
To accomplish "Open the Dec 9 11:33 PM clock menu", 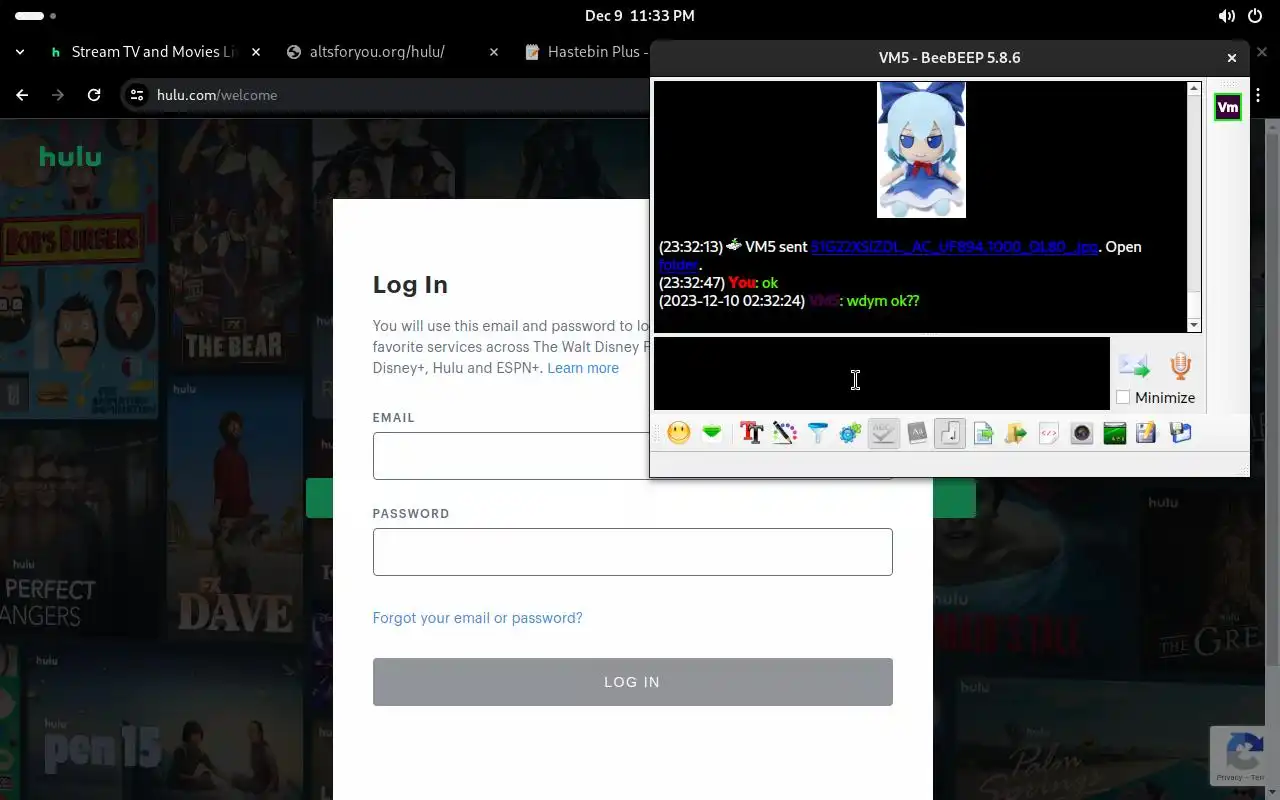I will click(x=640, y=16).
